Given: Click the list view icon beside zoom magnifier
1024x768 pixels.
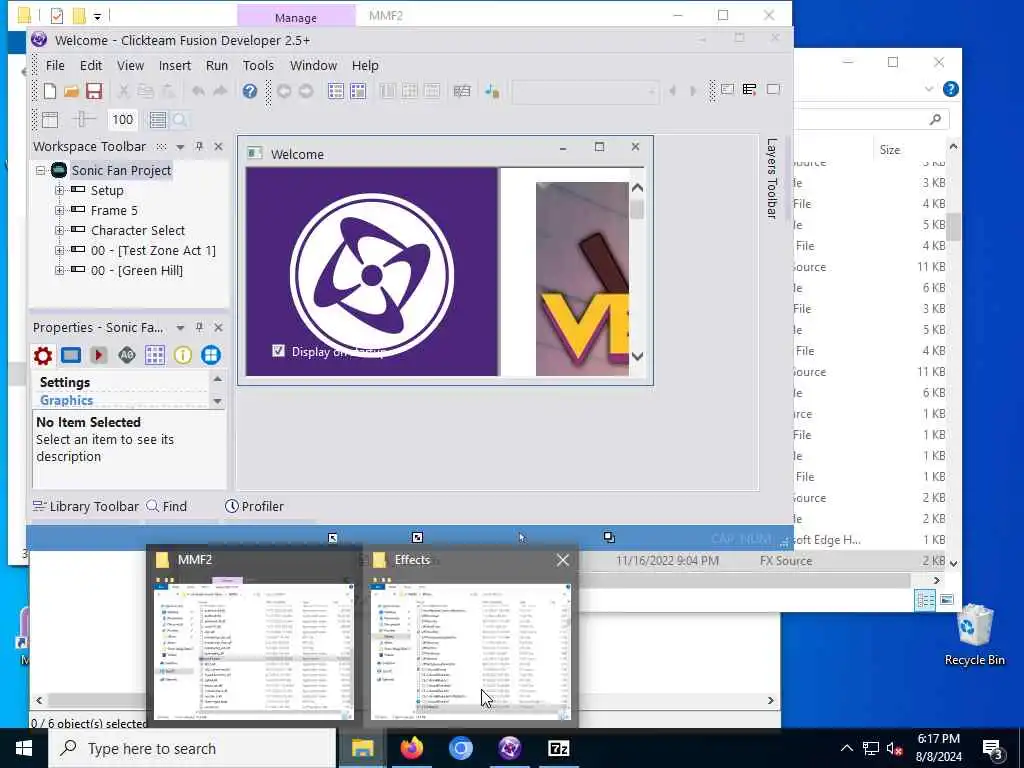Looking at the screenshot, I should pos(157,120).
